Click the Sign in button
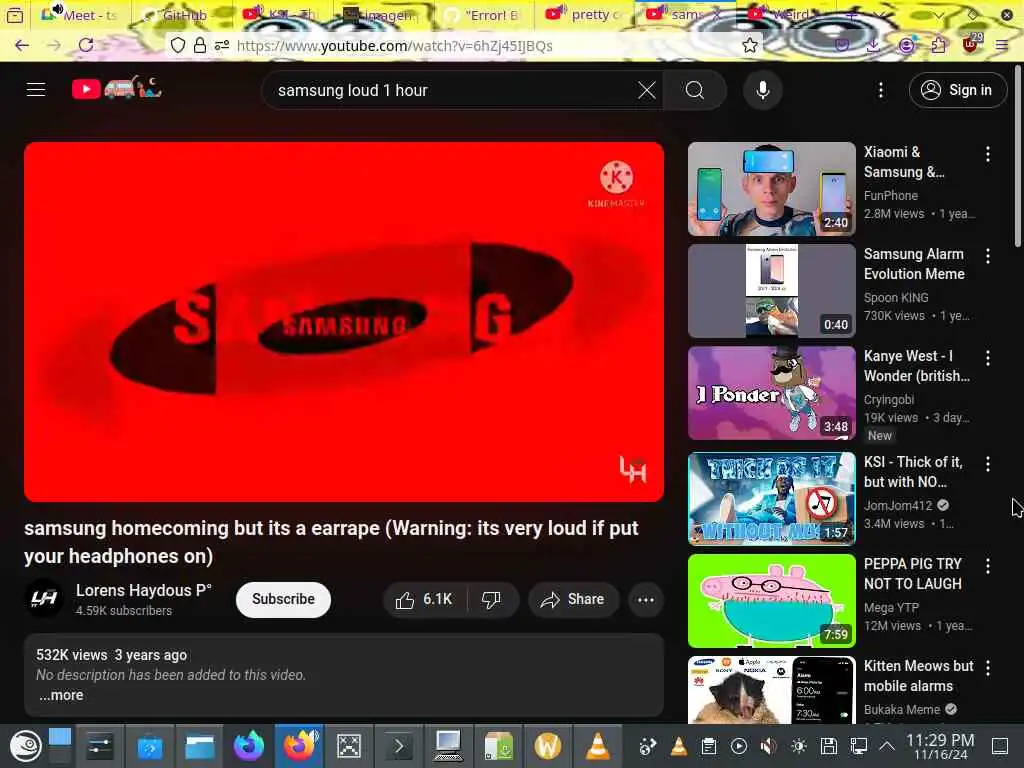This screenshot has width=1024, height=768. coord(957,90)
